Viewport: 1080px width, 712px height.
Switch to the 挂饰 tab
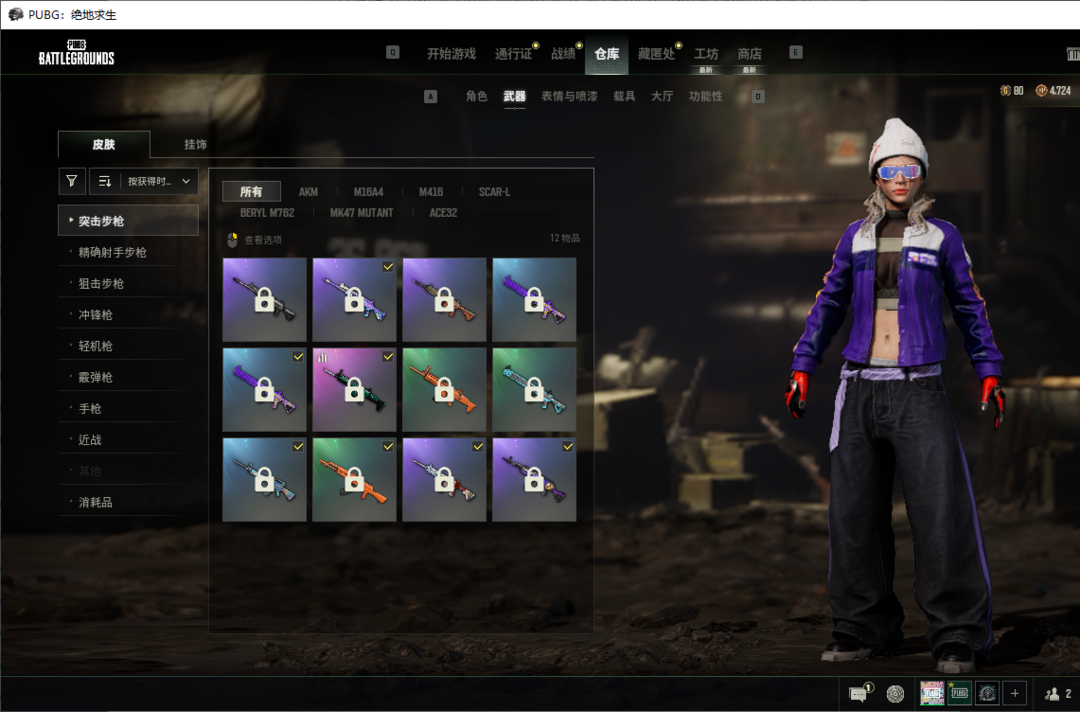click(x=195, y=144)
